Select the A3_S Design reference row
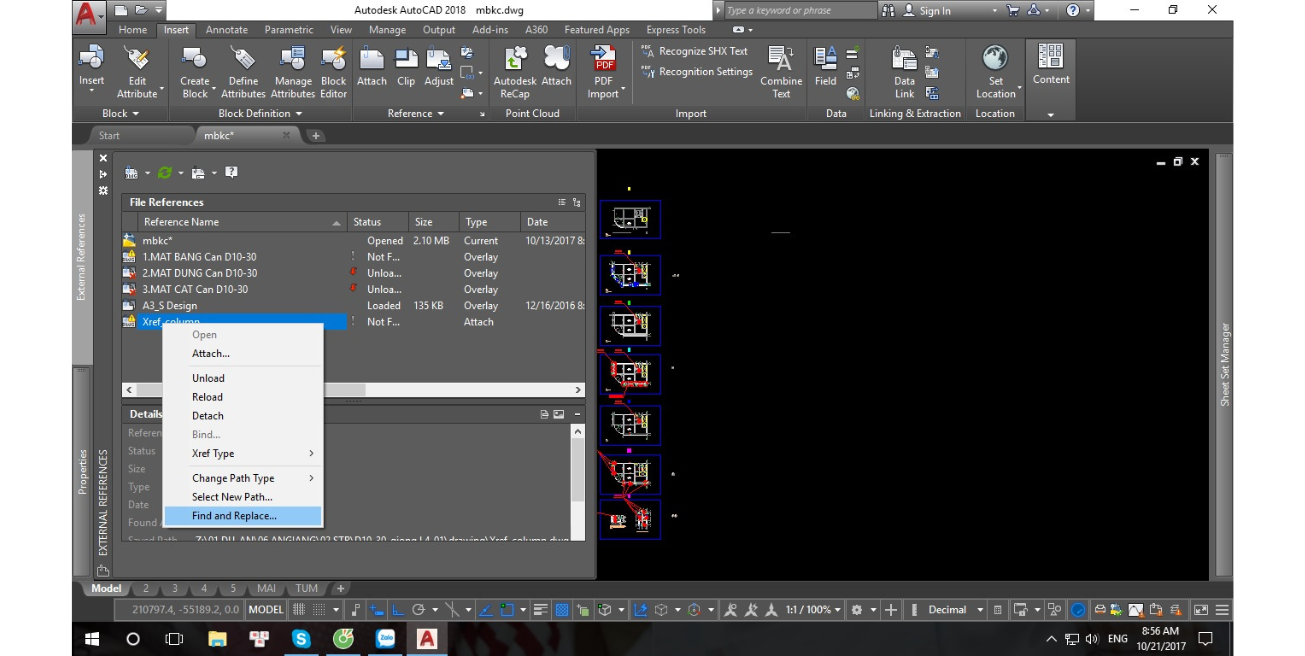The width and height of the screenshot is (1305, 656). coord(352,306)
